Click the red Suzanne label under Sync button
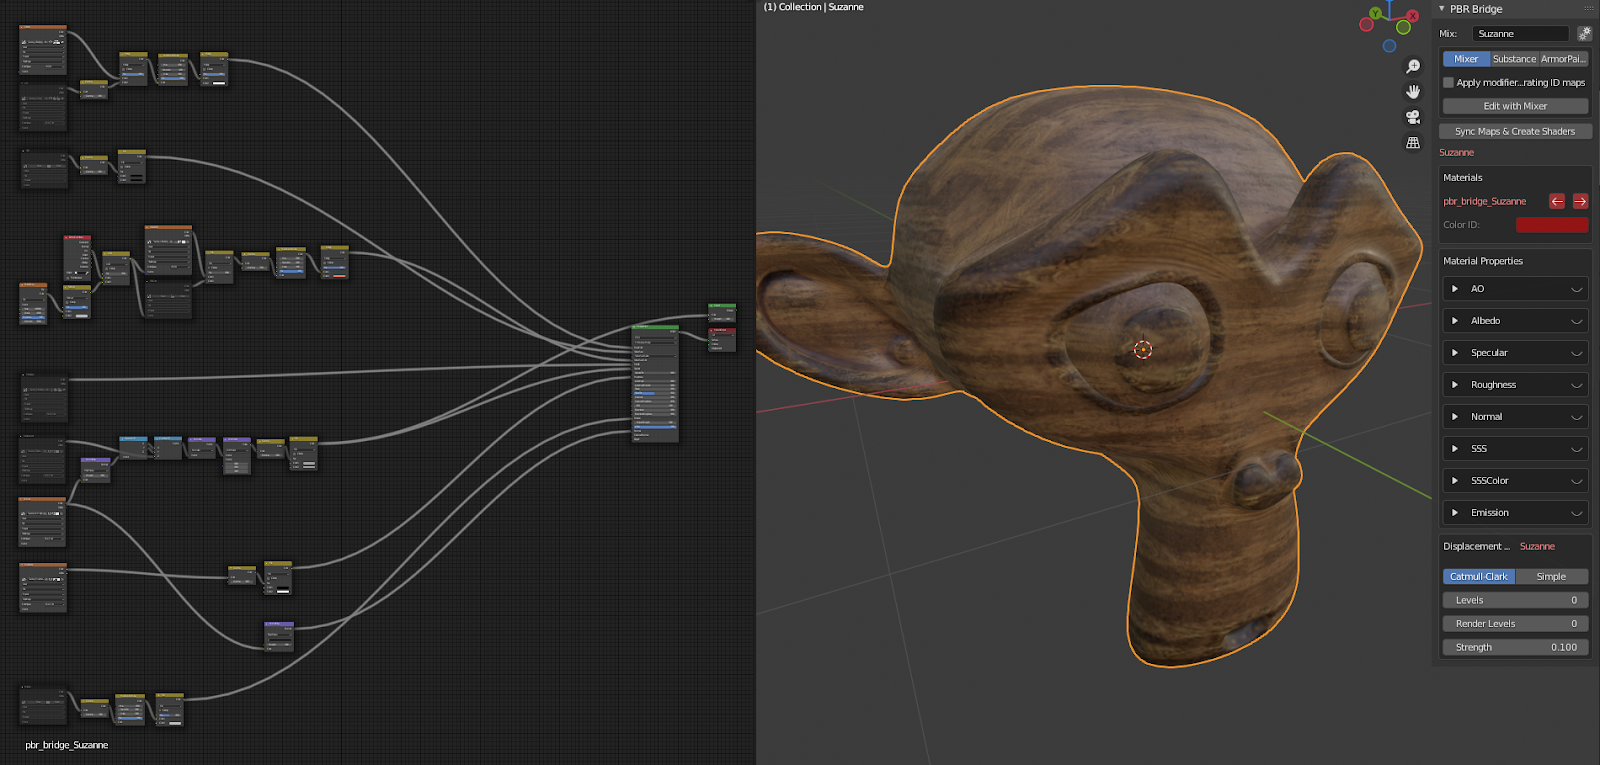This screenshot has width=1600, height=765. 1457,153
